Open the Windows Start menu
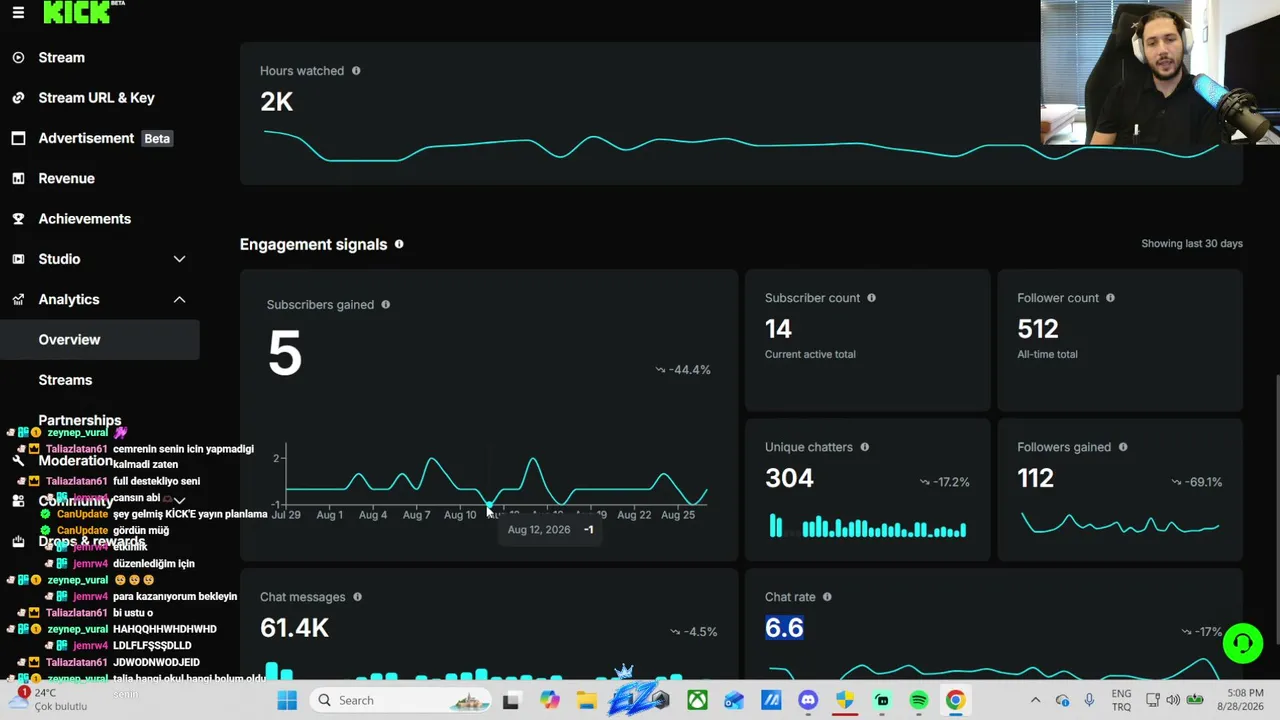Screen dimensions: 1280x720 tap(287, 700)
